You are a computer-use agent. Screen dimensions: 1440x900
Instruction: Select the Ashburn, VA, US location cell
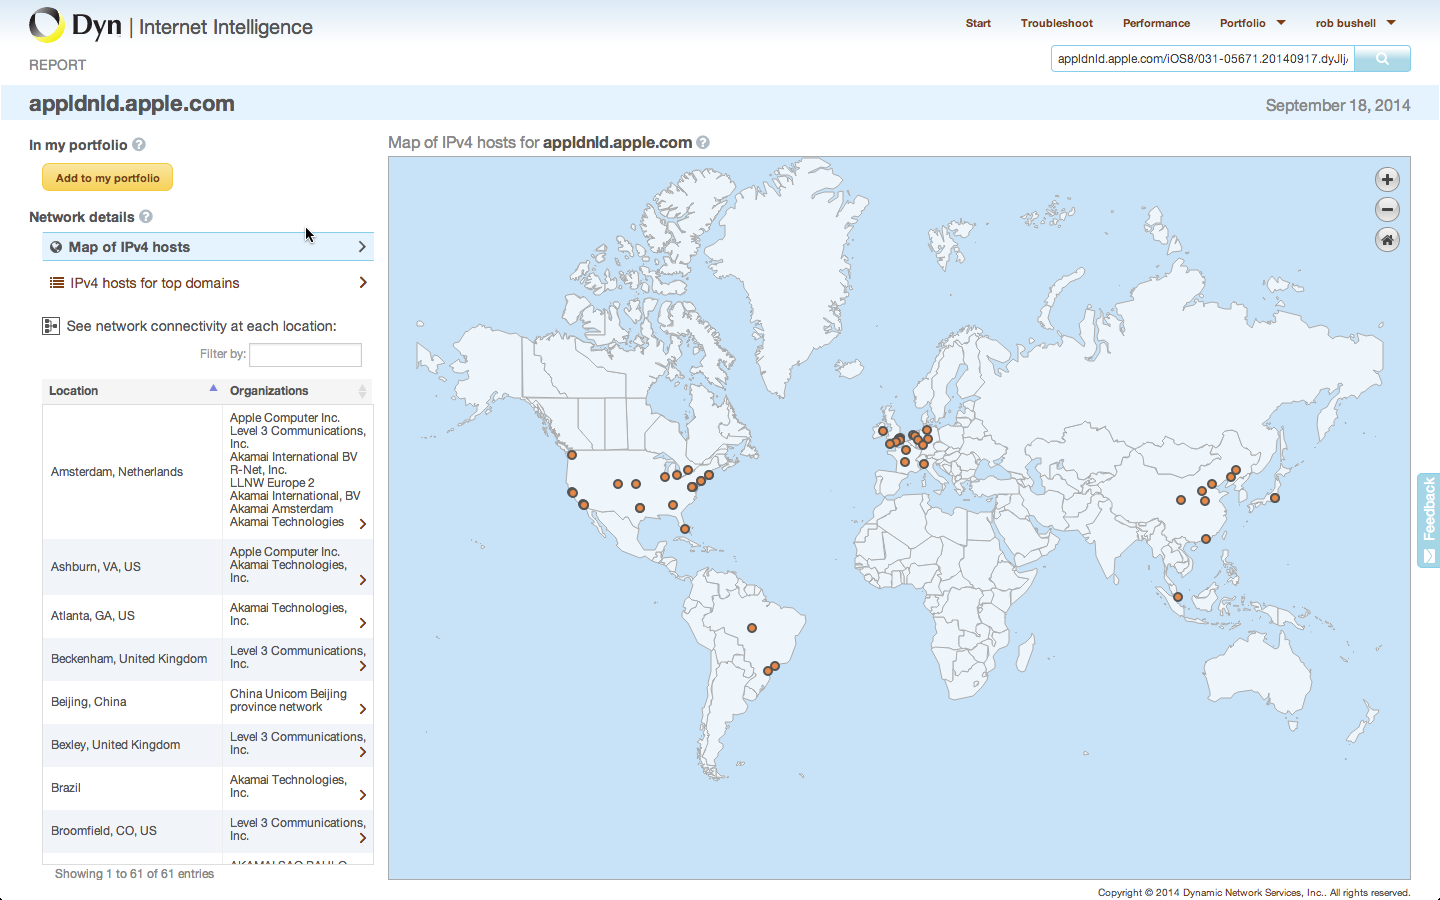[132, 567]
